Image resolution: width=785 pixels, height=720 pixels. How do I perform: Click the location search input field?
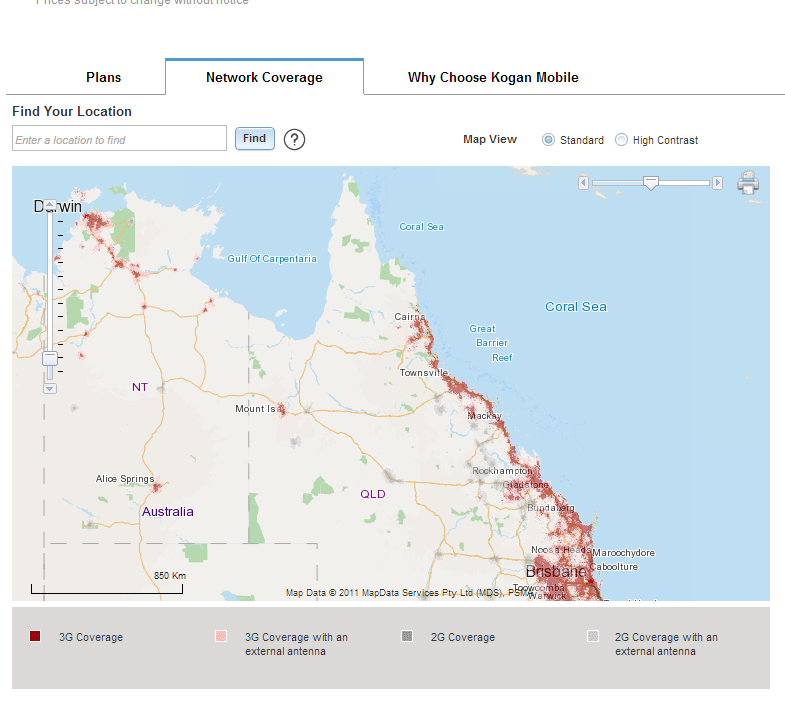pyautogui.click(x=119, y=138)
